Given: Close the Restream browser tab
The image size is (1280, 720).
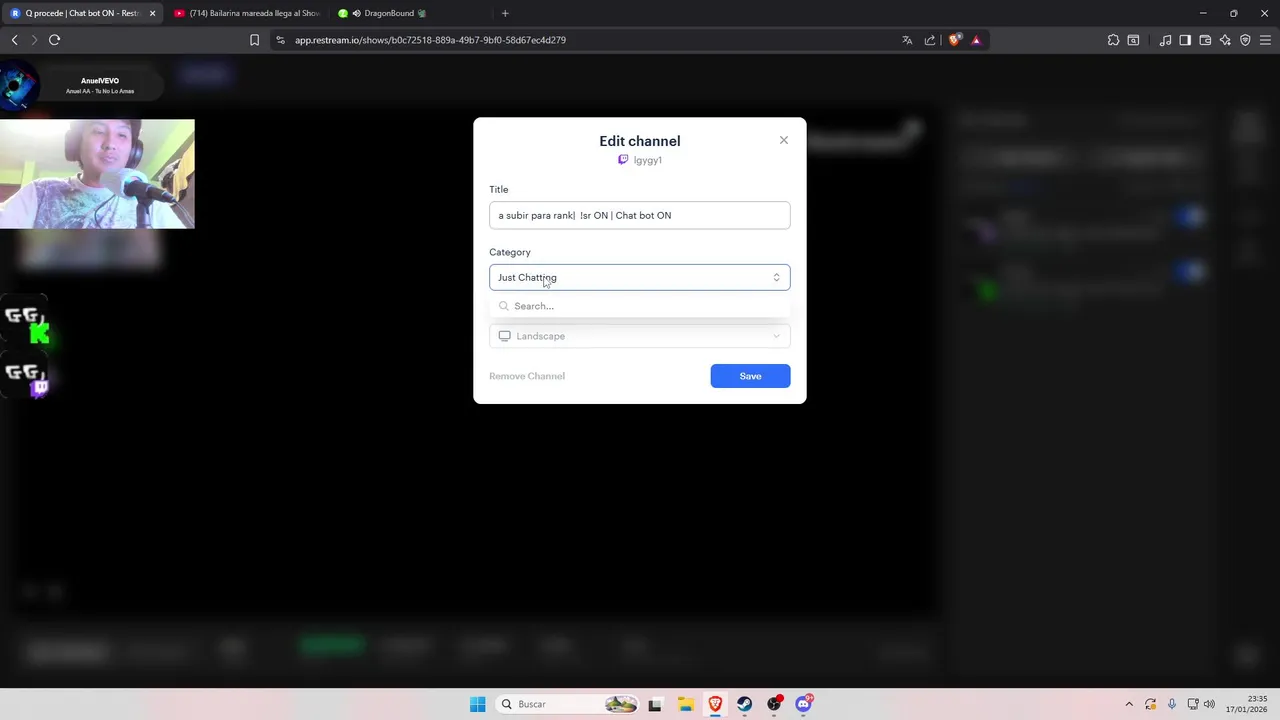Looking at the screenshot, I should coord(152,13).
